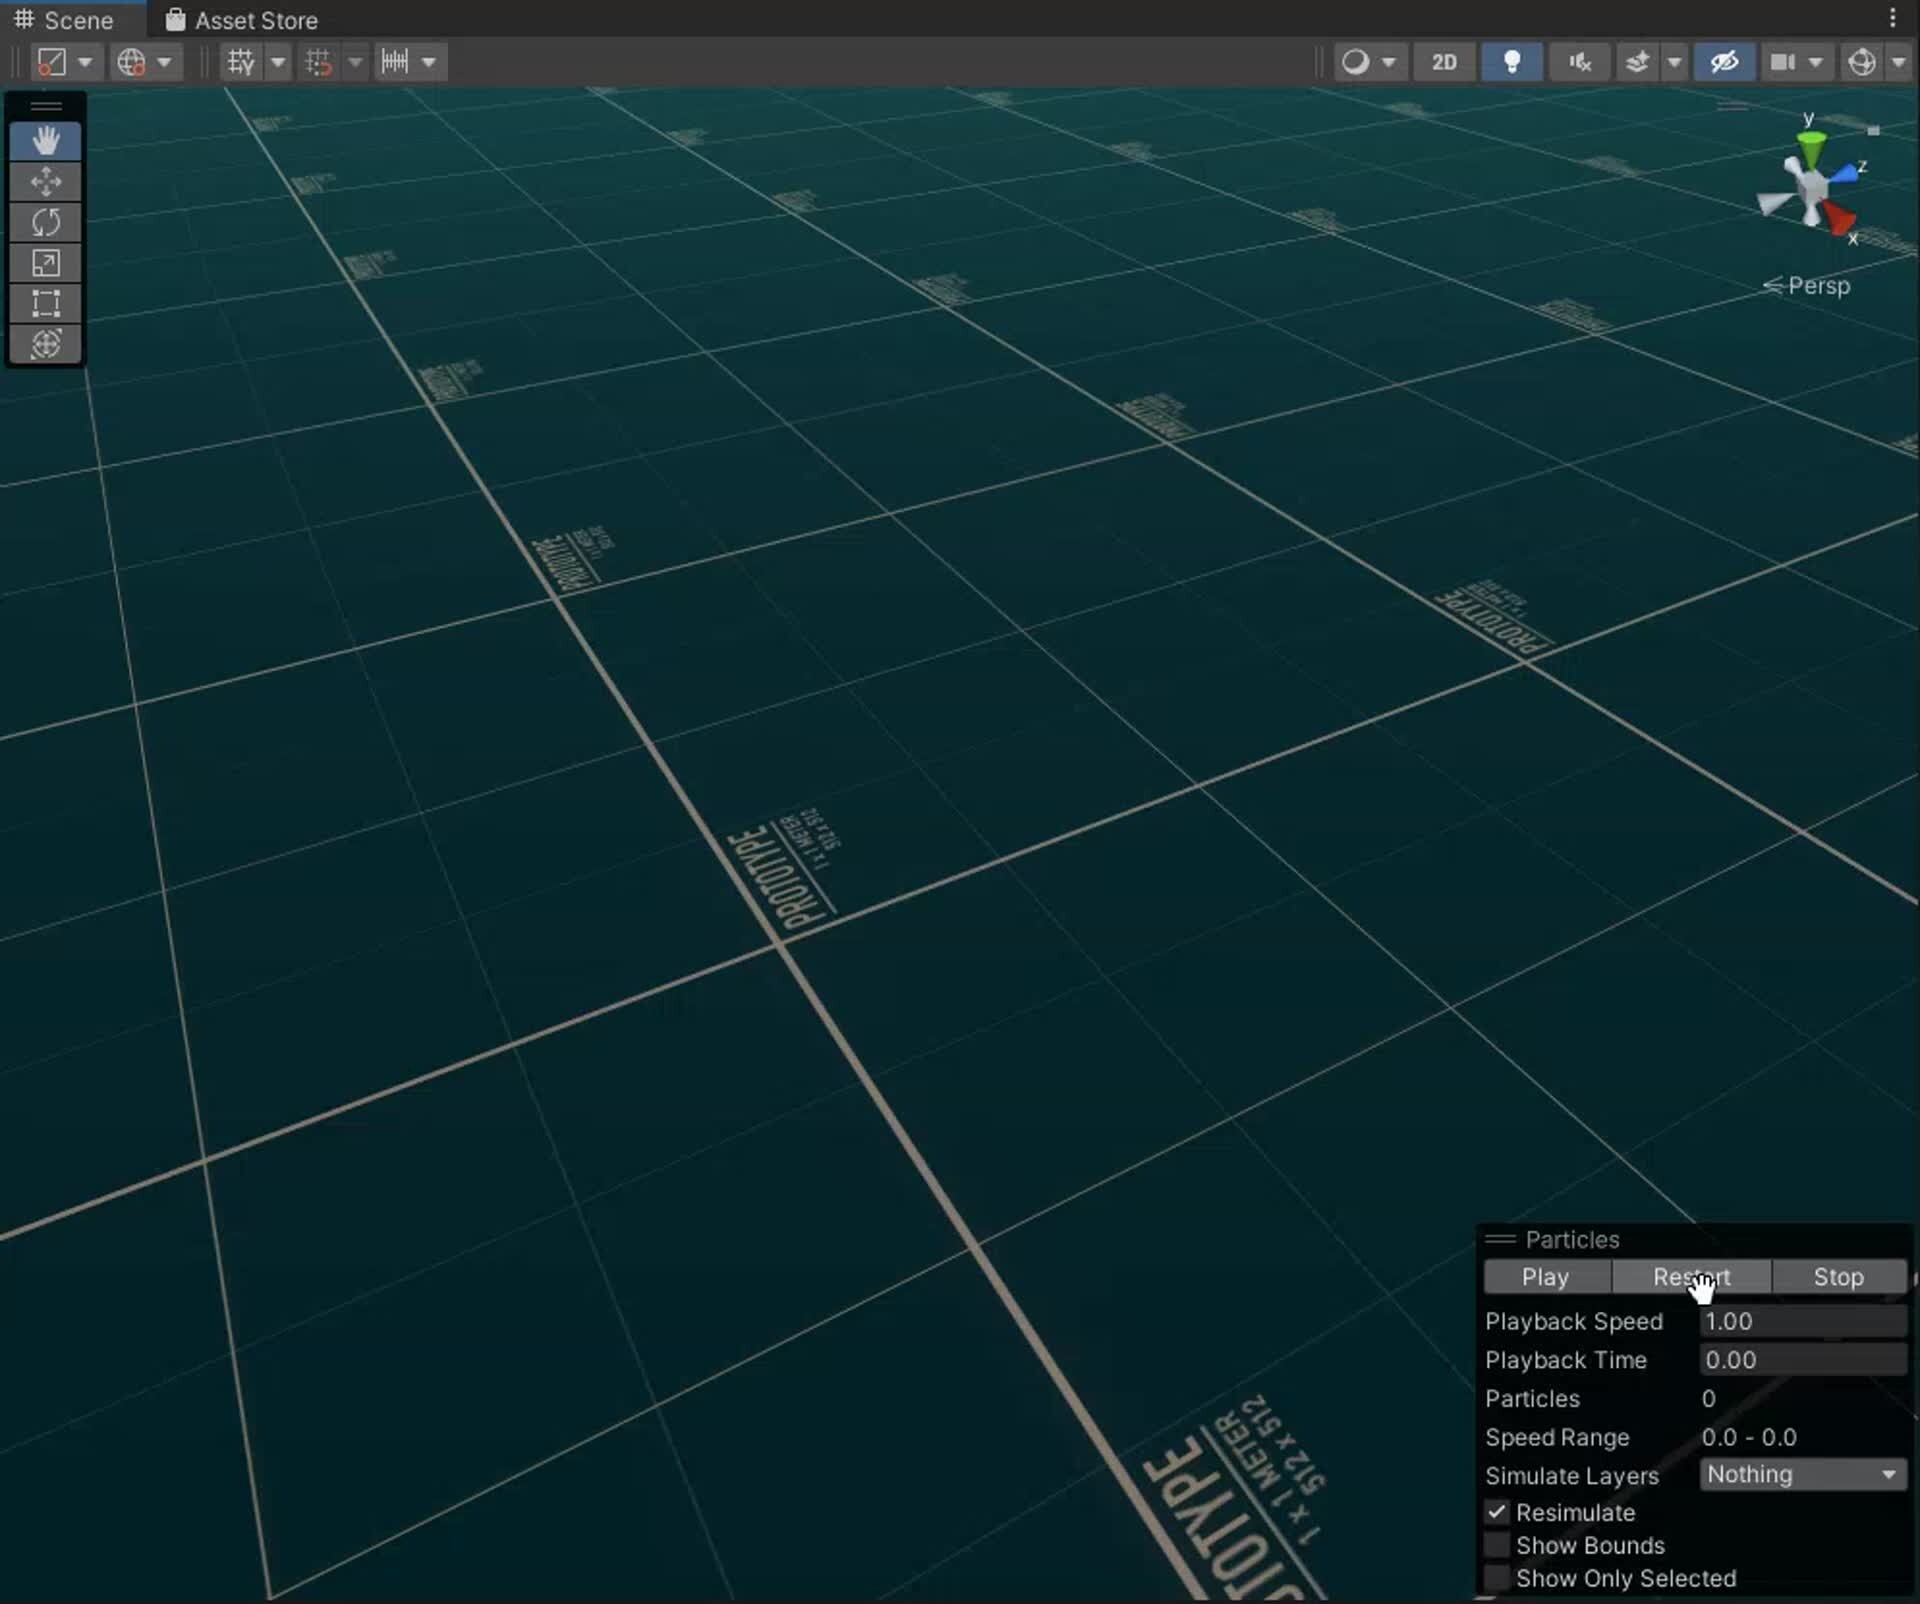Image resolution: width=1920 pixels, height=1604 pixels.
Task: Click Persp to toggle perspective view
Action: click(x=1820, y=286)
